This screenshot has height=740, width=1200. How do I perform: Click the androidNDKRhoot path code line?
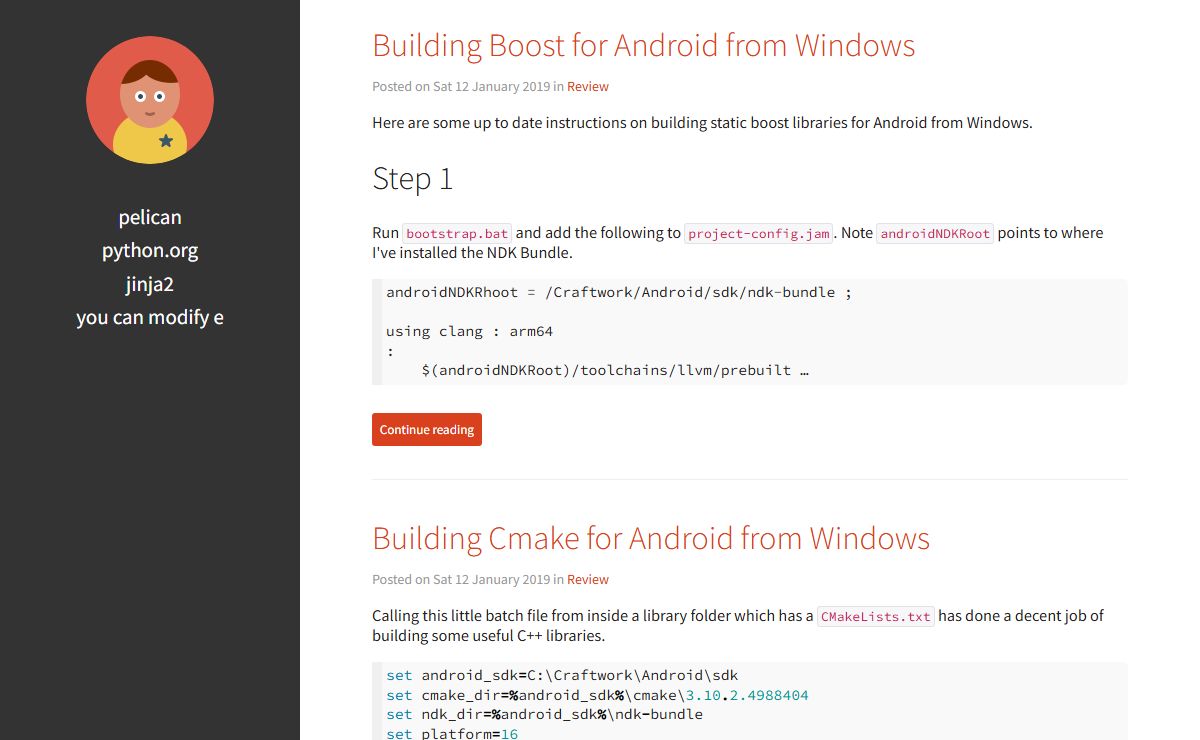(x=619, y=292)
